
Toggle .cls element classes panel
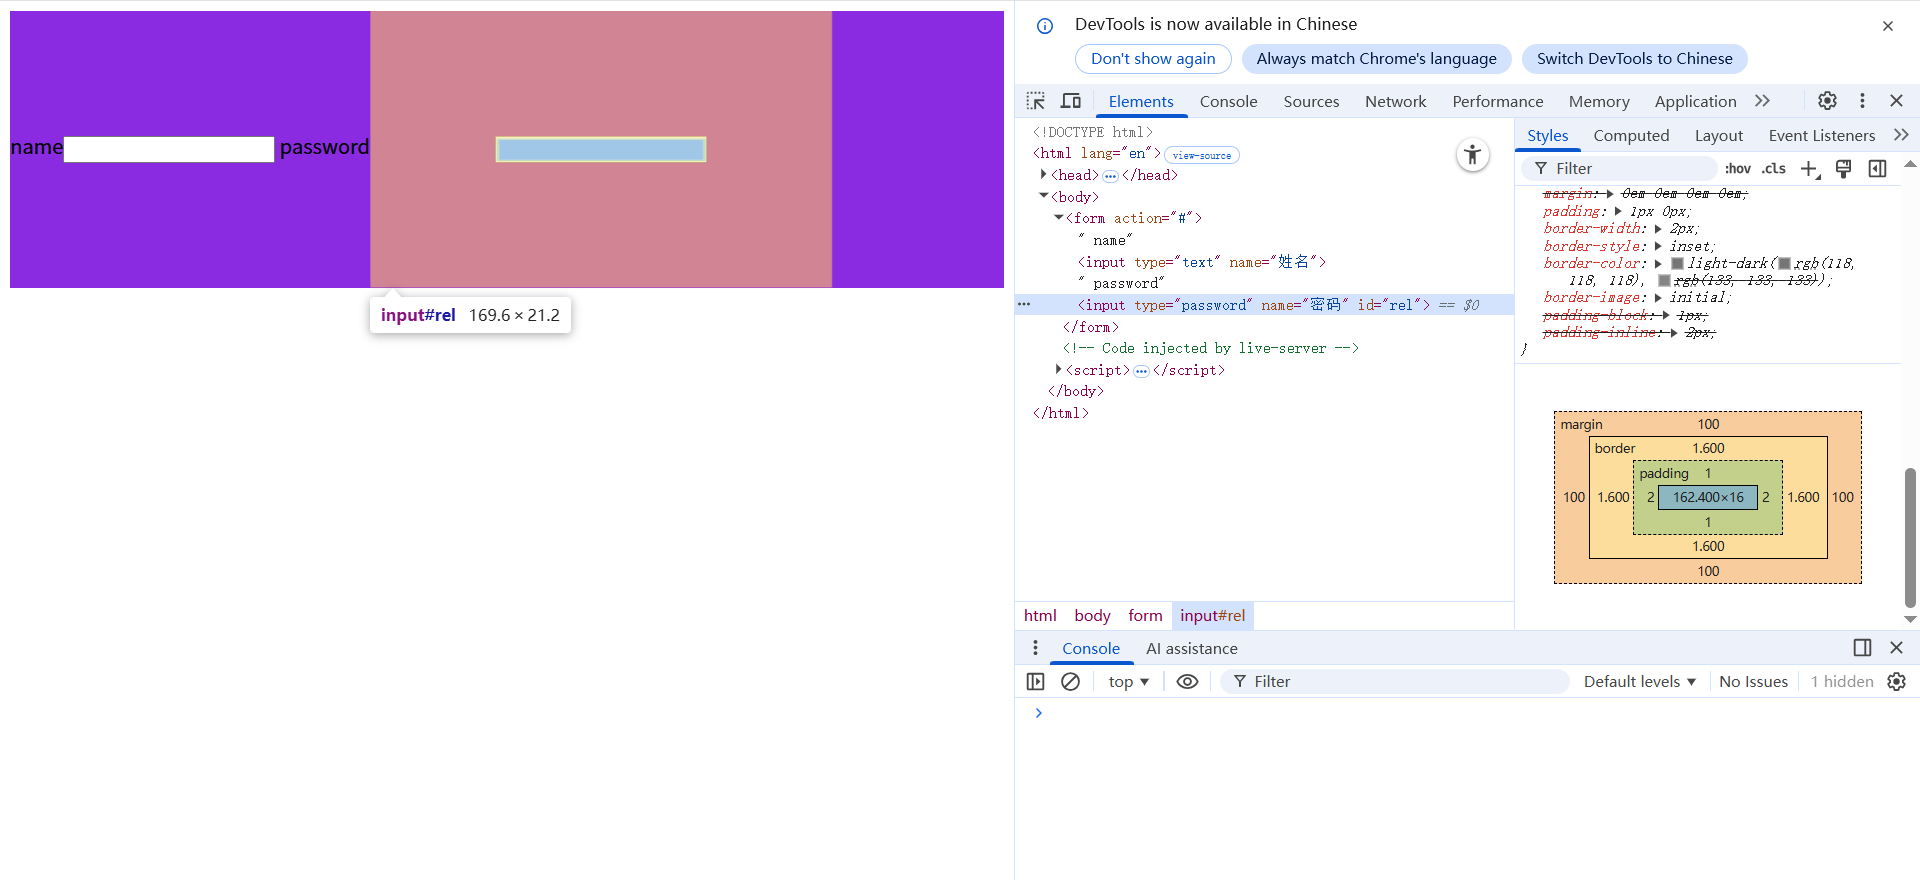coord(1774,169)
